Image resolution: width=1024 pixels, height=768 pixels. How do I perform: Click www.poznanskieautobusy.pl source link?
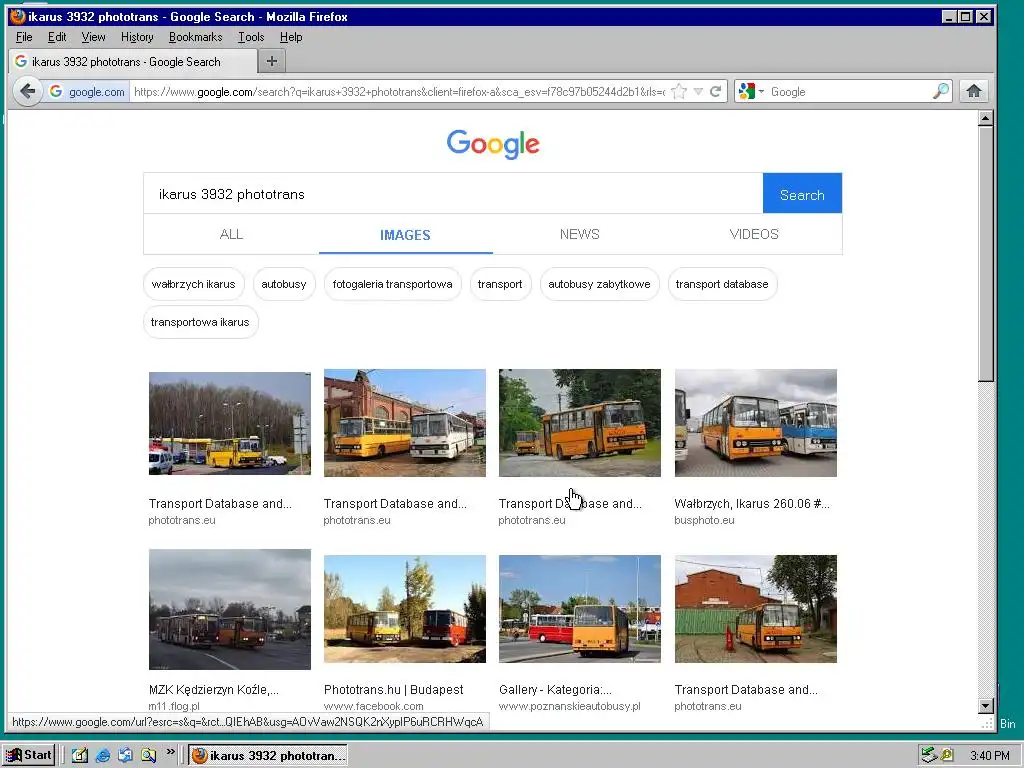(x=569, y=706)
